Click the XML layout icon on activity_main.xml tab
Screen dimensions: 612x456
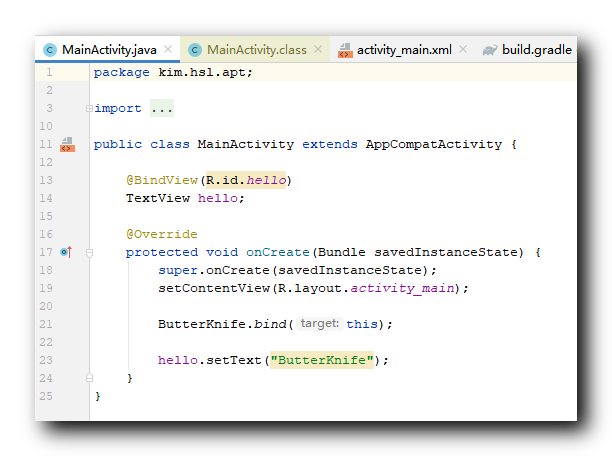[x=345, y=50]
